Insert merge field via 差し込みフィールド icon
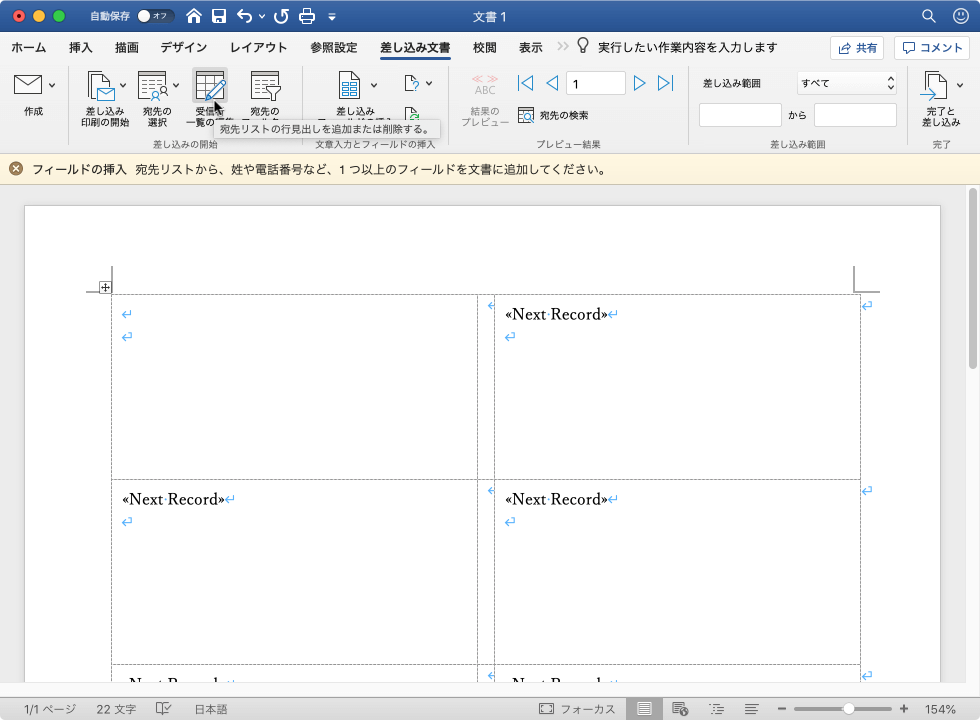The width and height of the screenshot is (980, 720). tap(349, 85)
